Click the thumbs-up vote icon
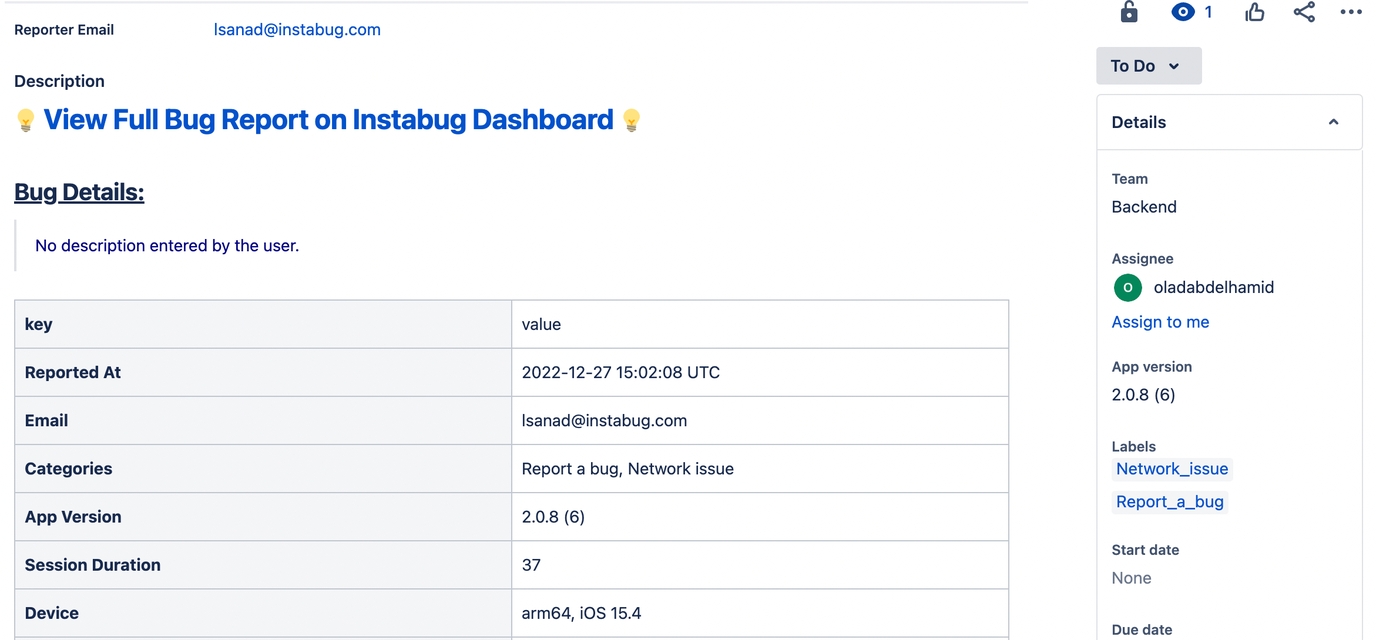The width and height of the screenshot is (1376, 640). pyautogui.click(x=1255, y=12)
